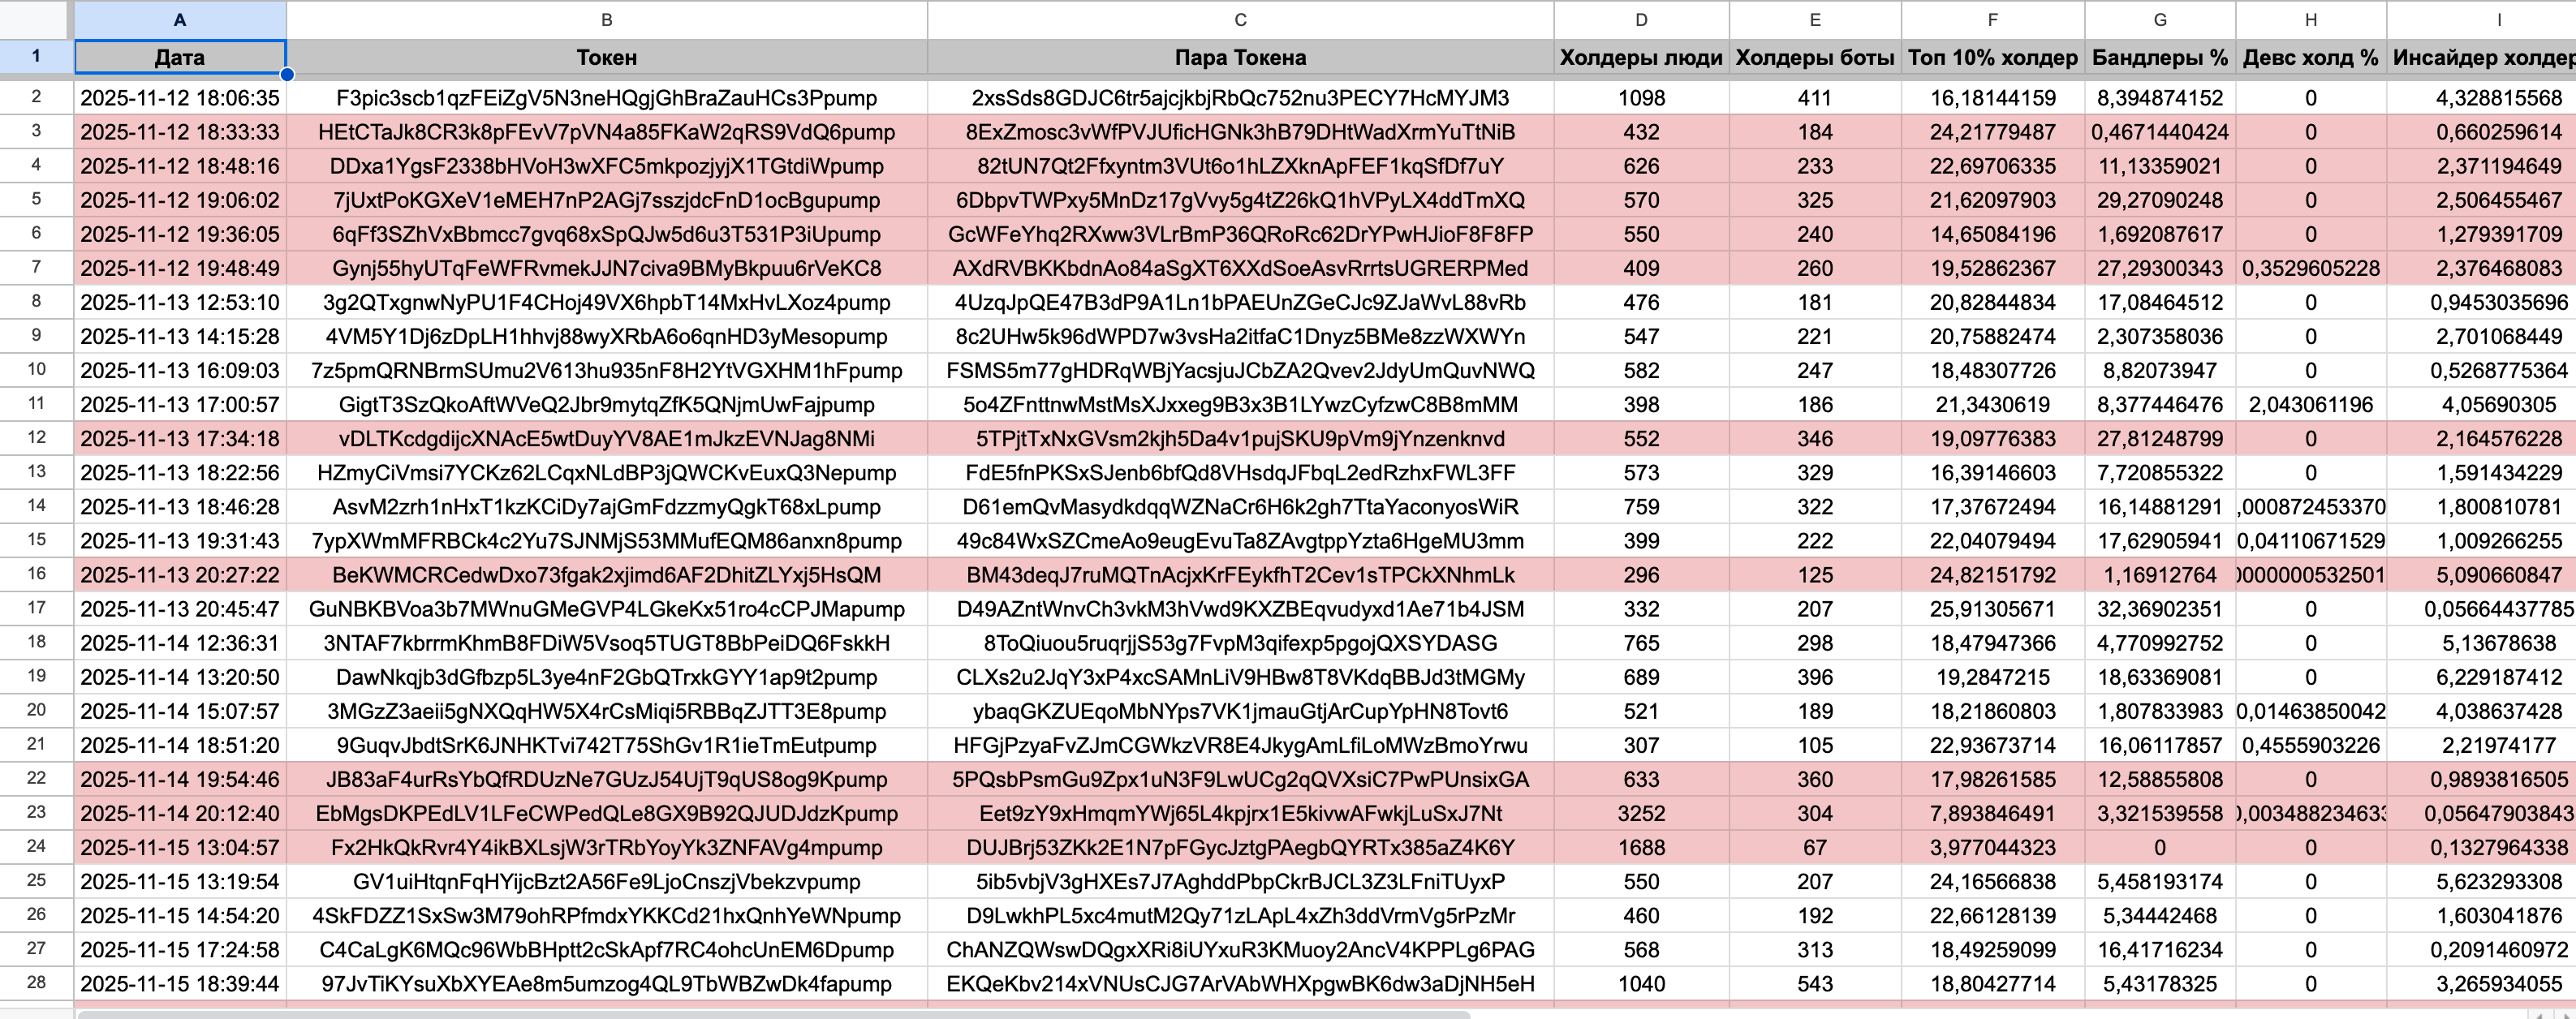
Task: Select the token address ending in Wpump in row 4
Action: (x=606, y=166)
